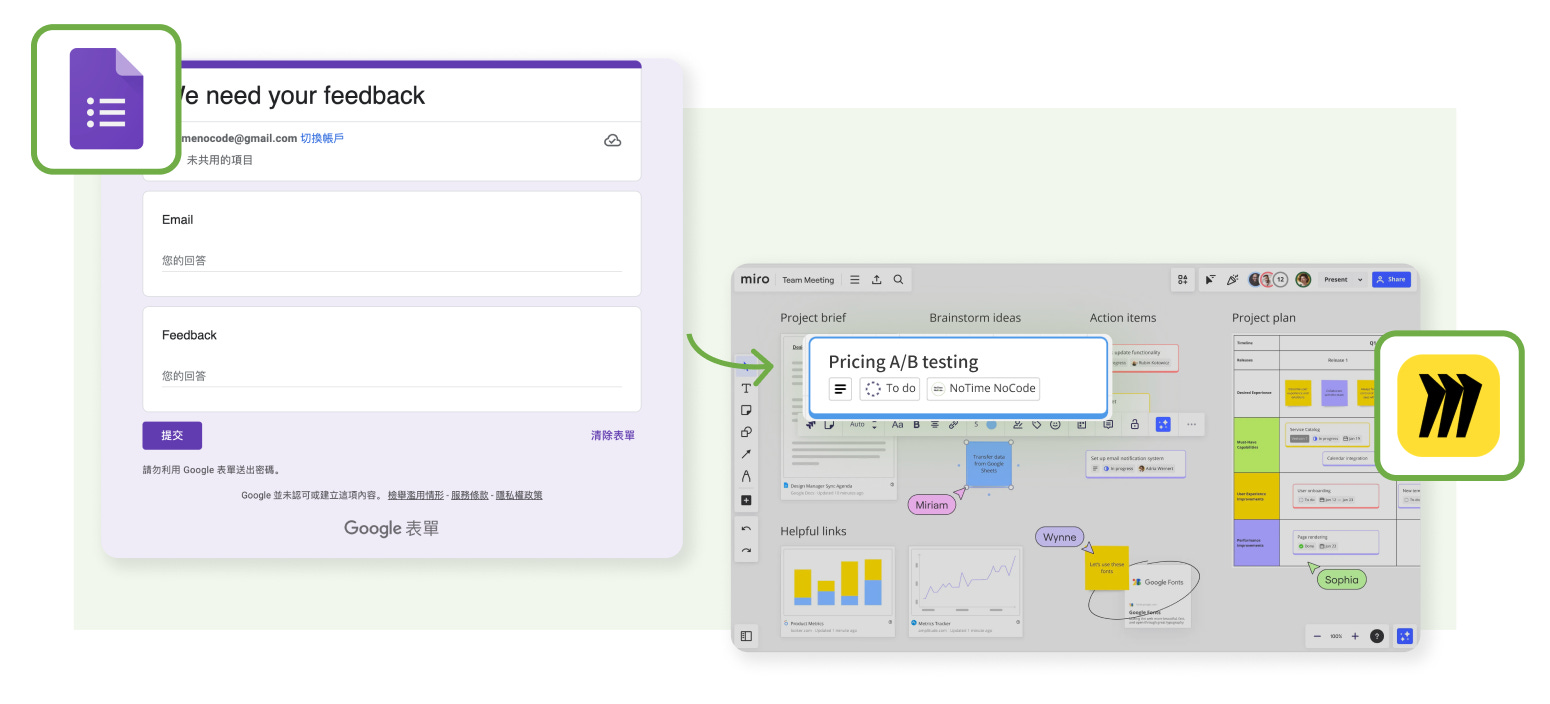Open the more options ellipsis in context toolbar
The width and height of the screenshot is (1550, 704).
(1191, 424)
